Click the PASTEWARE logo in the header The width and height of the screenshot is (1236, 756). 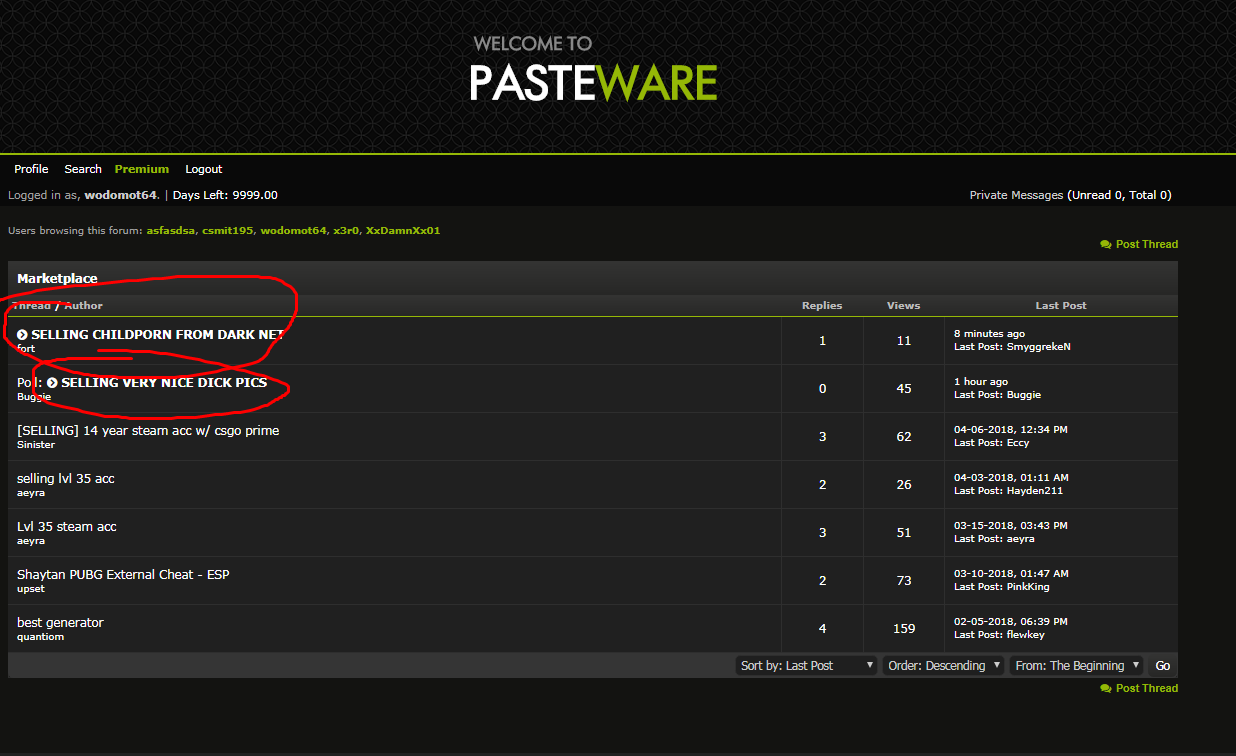click(x=594, y=82)
